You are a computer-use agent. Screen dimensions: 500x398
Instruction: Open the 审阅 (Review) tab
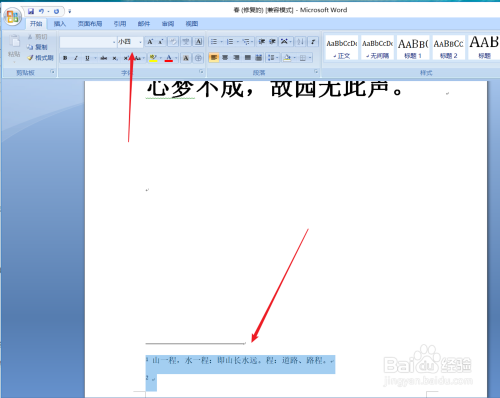coord(168,24)
